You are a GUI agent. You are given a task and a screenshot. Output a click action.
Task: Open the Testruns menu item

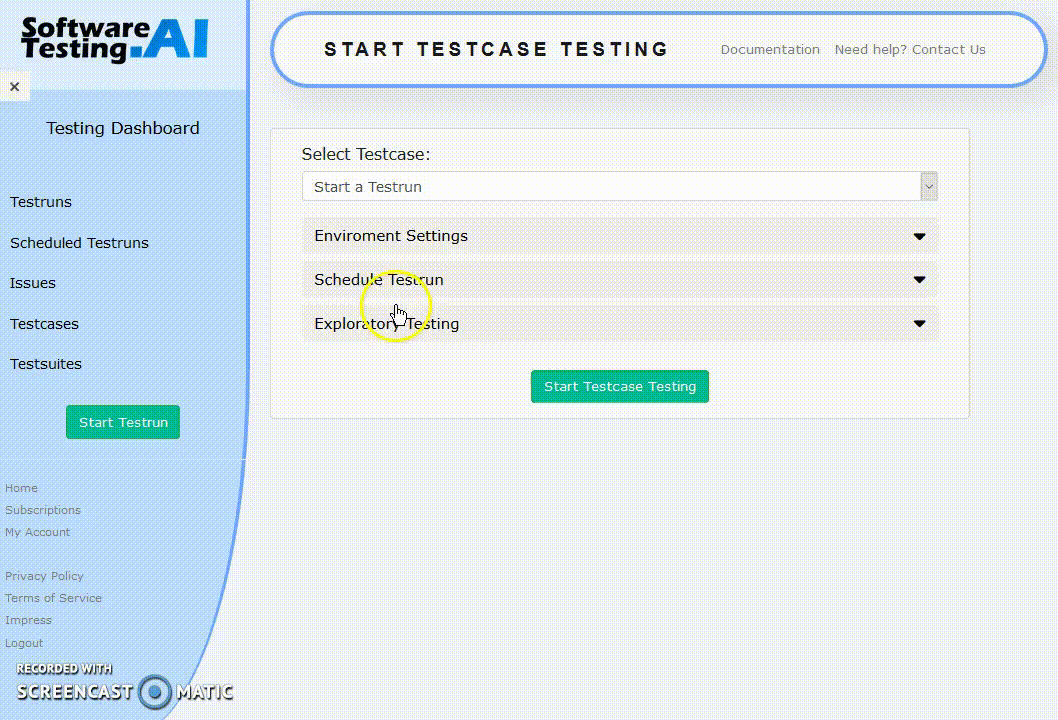(x=40, y=202)
